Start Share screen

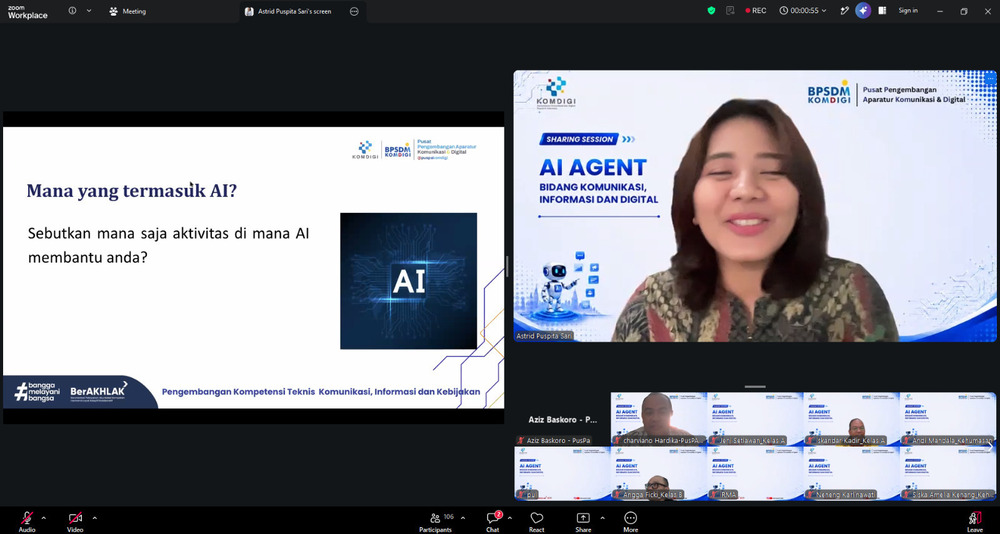coord(583,521)
